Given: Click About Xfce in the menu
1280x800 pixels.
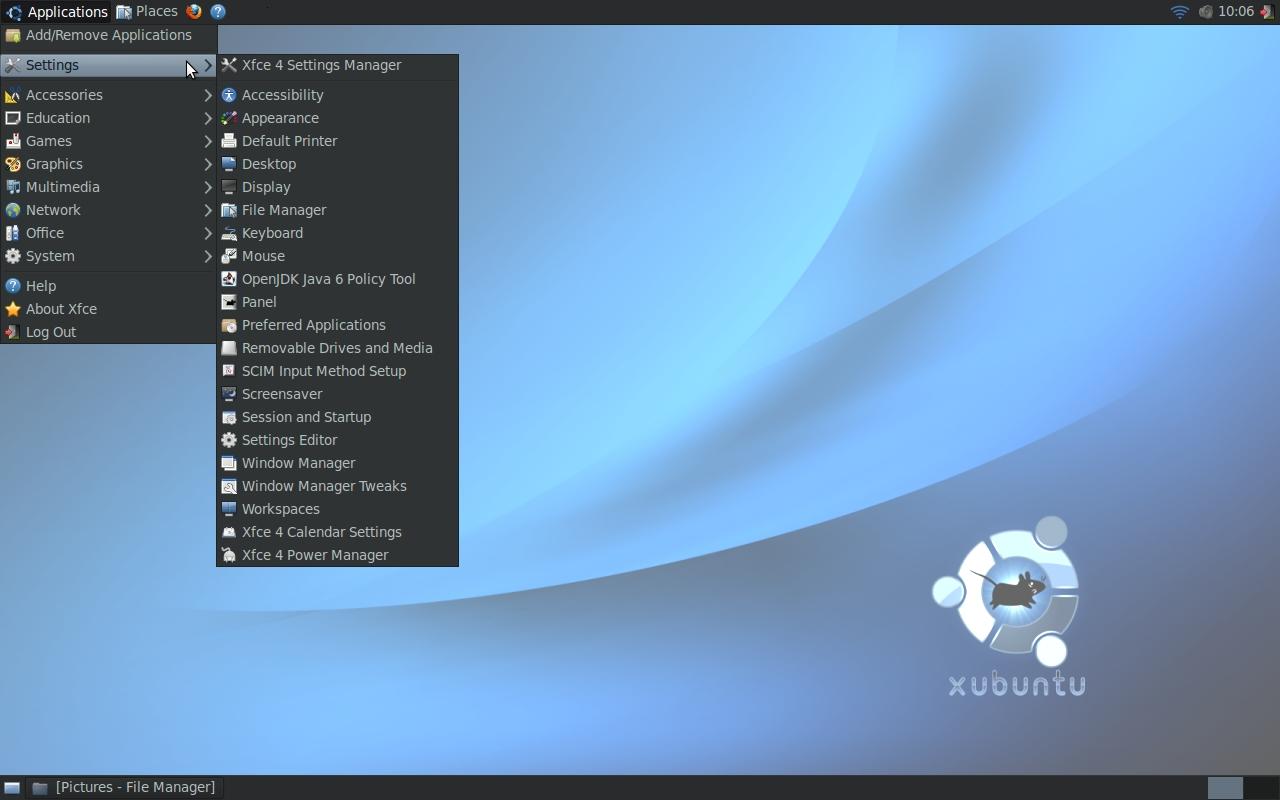Looking at the screenshot, I should [61, 309].
